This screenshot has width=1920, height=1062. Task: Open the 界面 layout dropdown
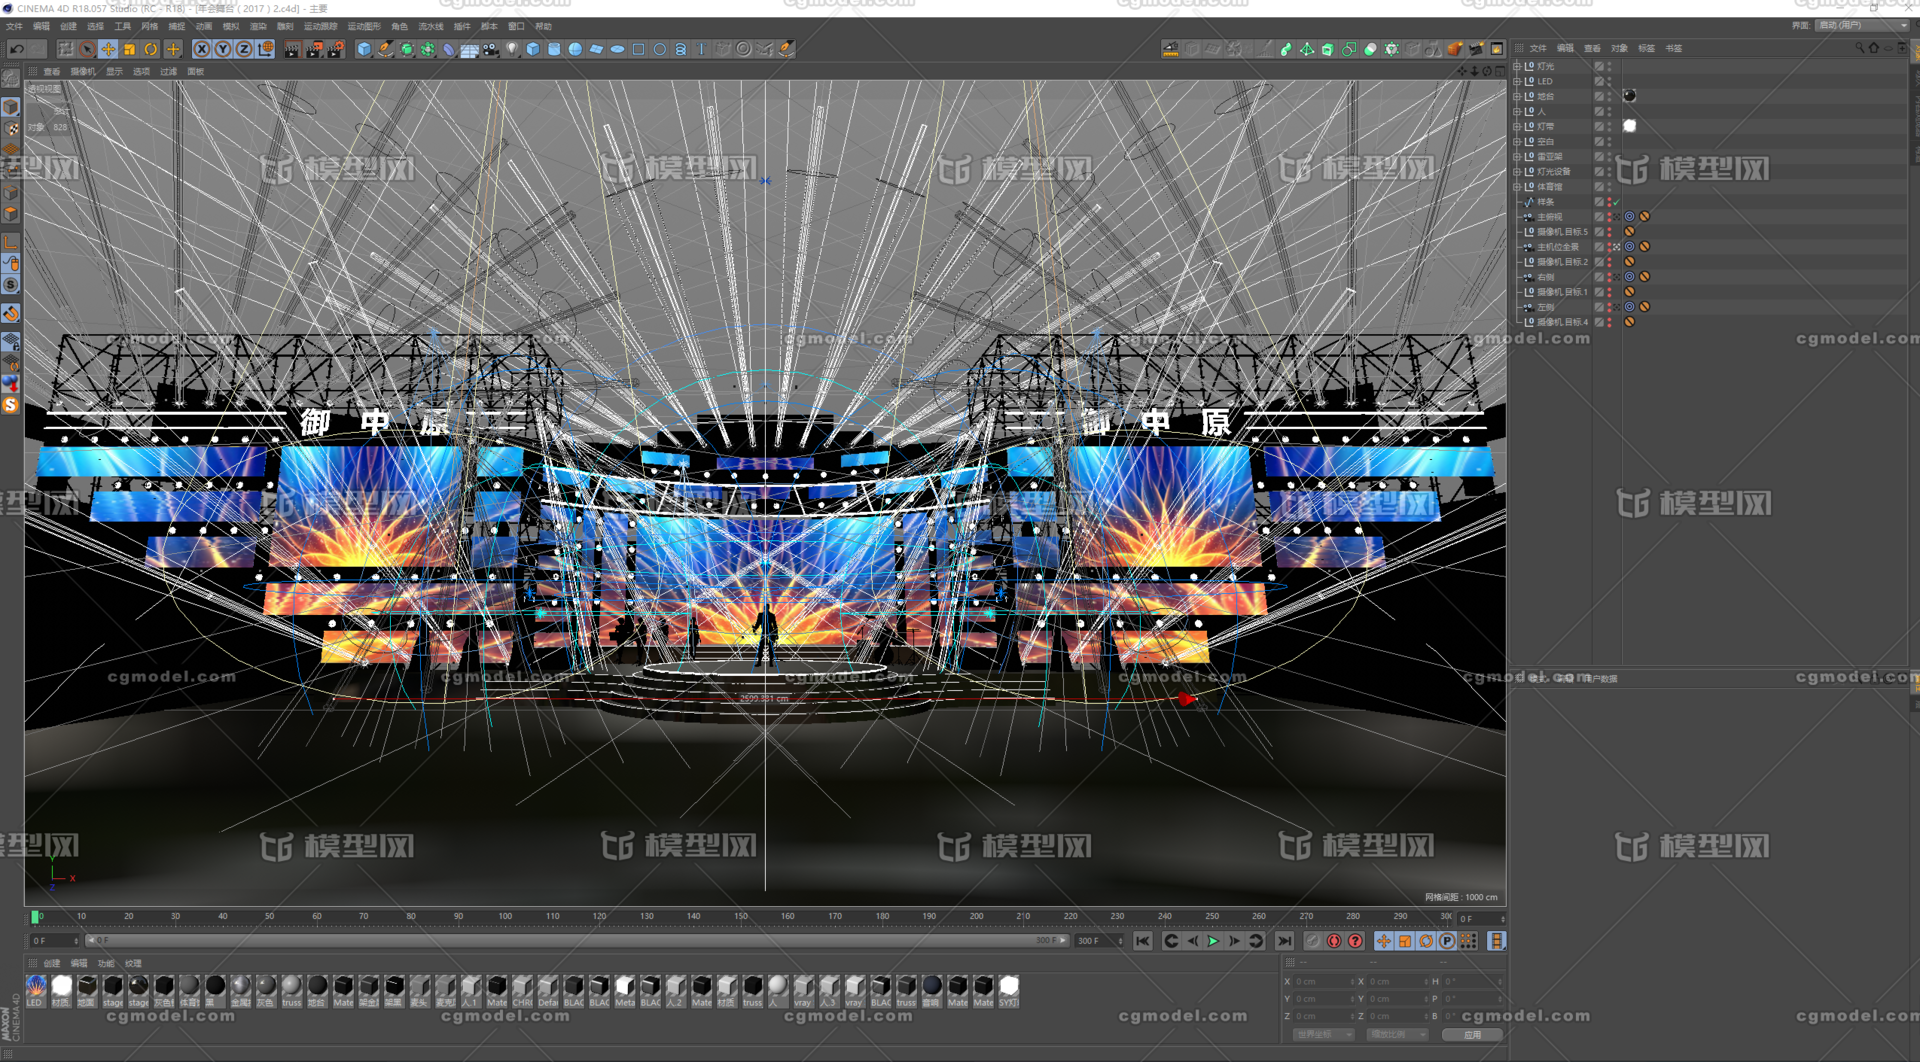pyautogui.click(x=1862, y=25)
